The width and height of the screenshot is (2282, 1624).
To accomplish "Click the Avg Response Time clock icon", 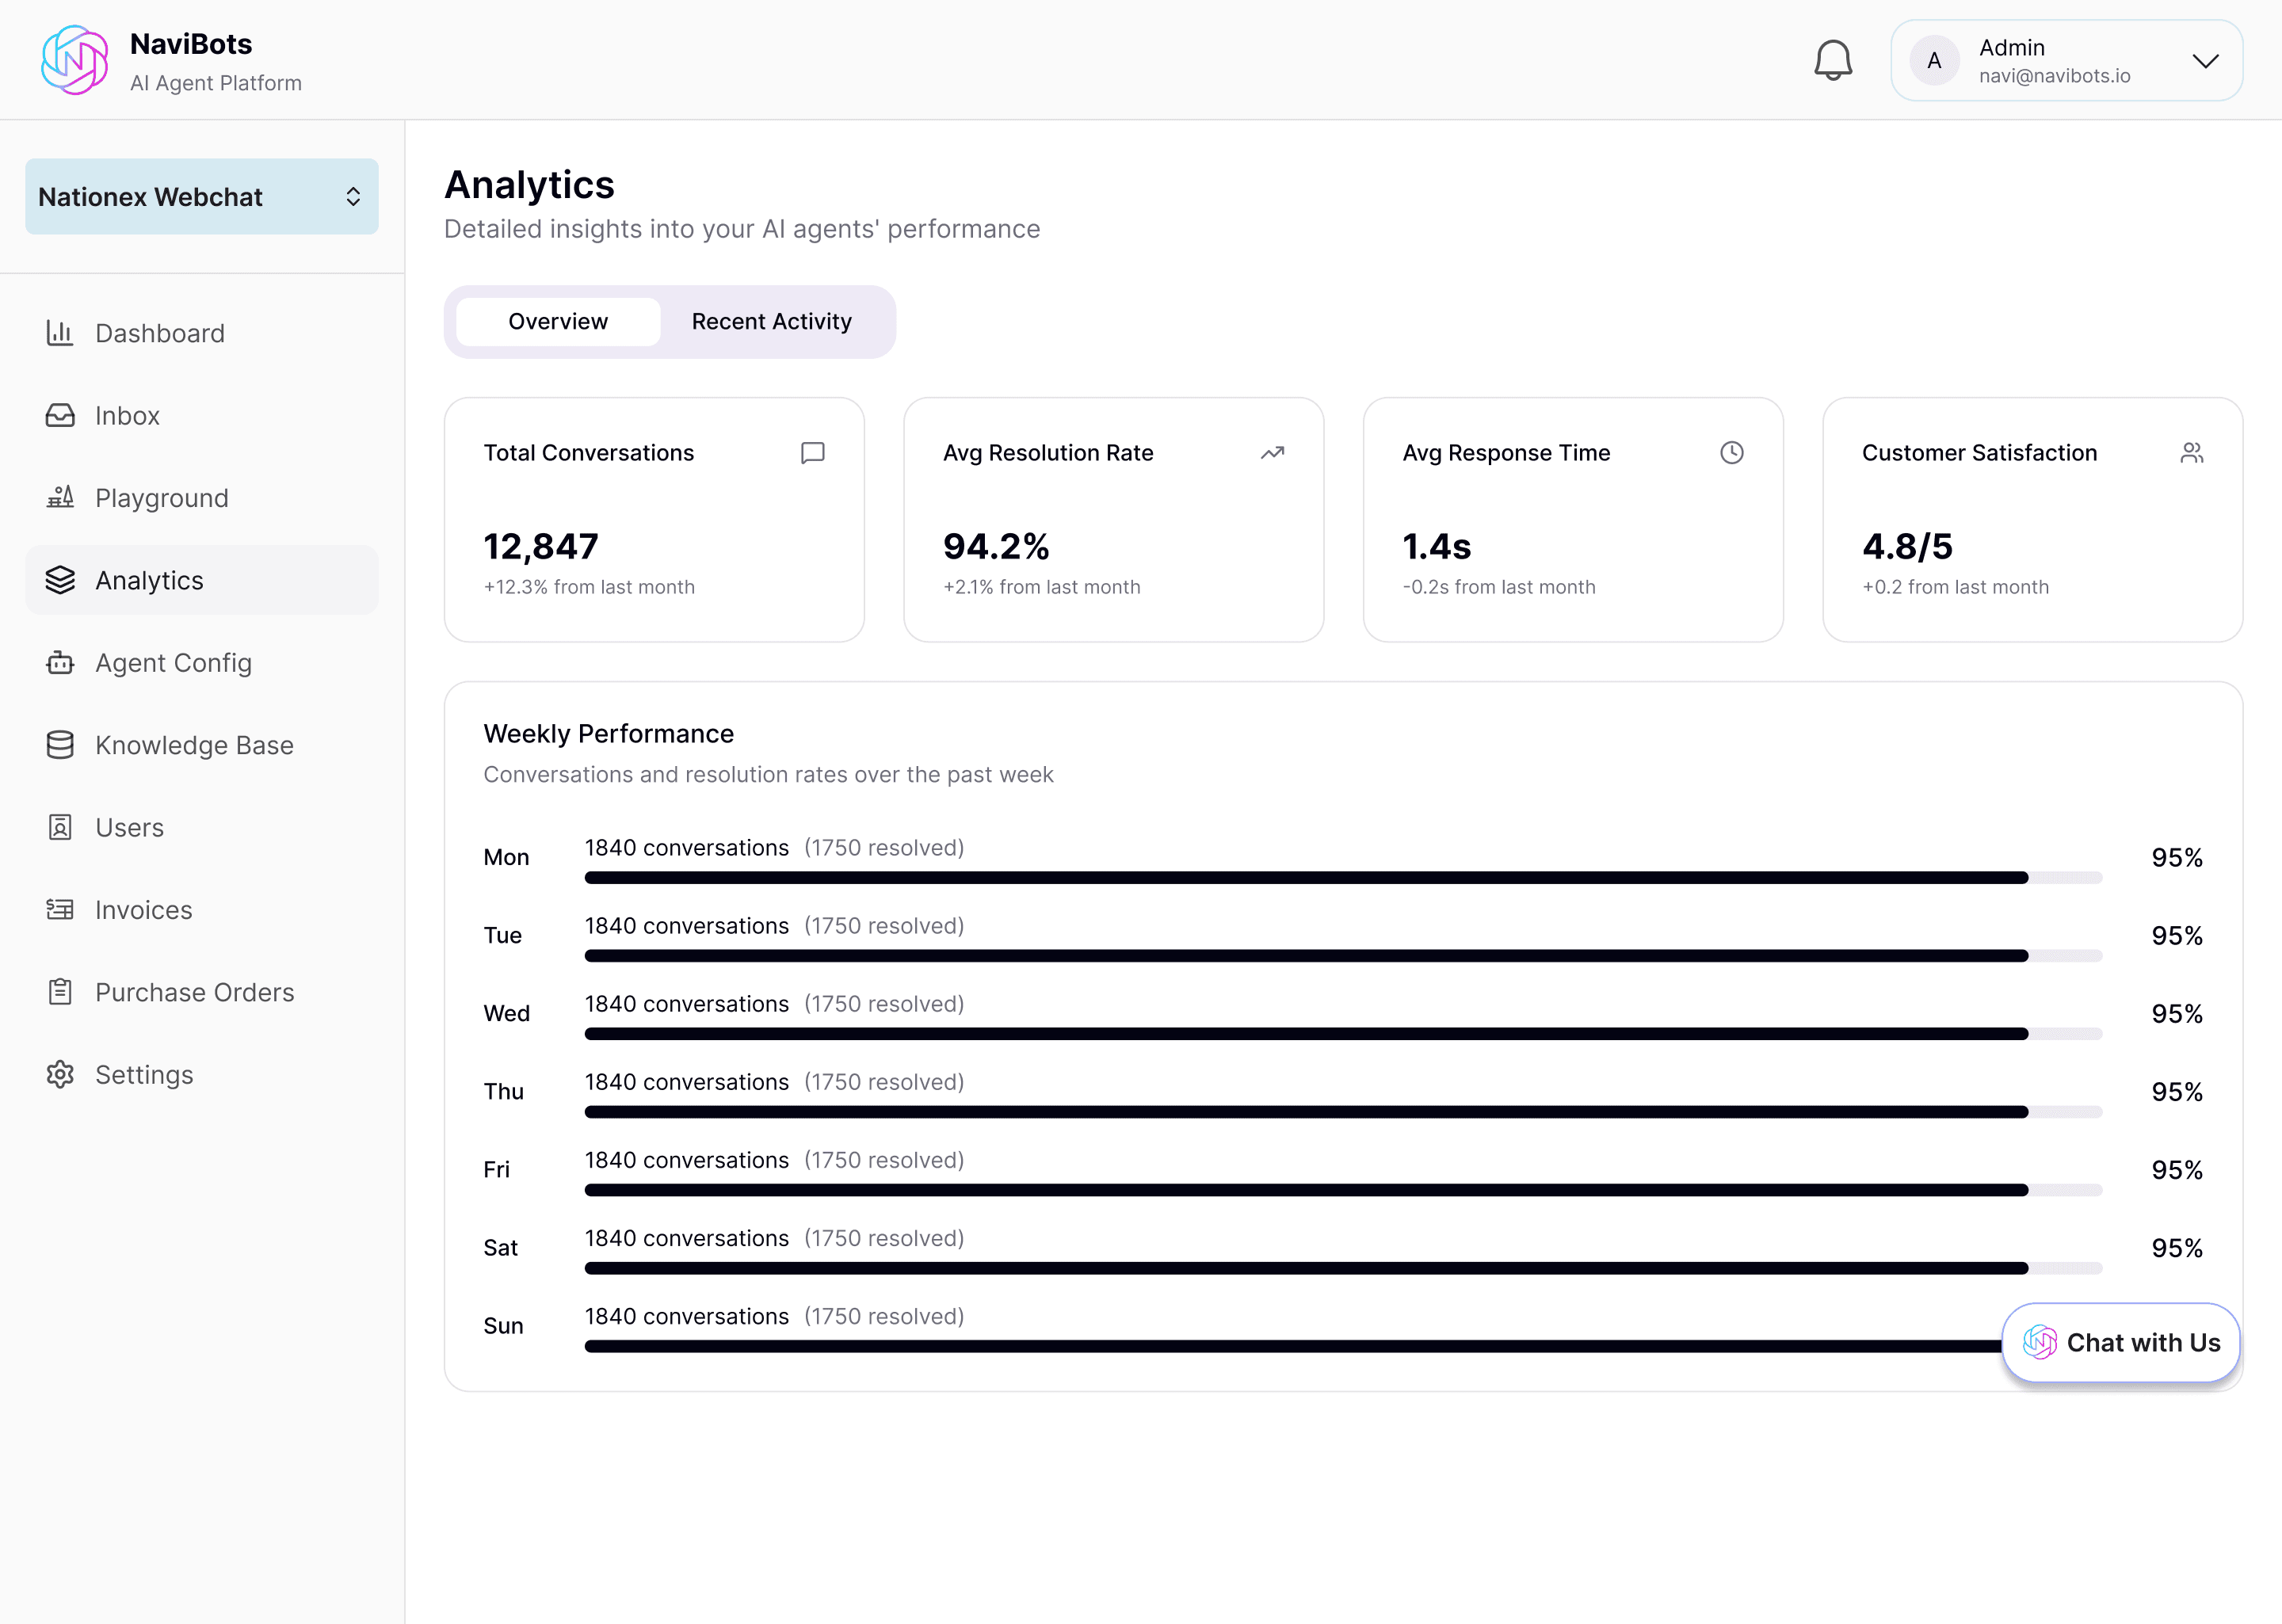I will click(x=1731, y=453).
